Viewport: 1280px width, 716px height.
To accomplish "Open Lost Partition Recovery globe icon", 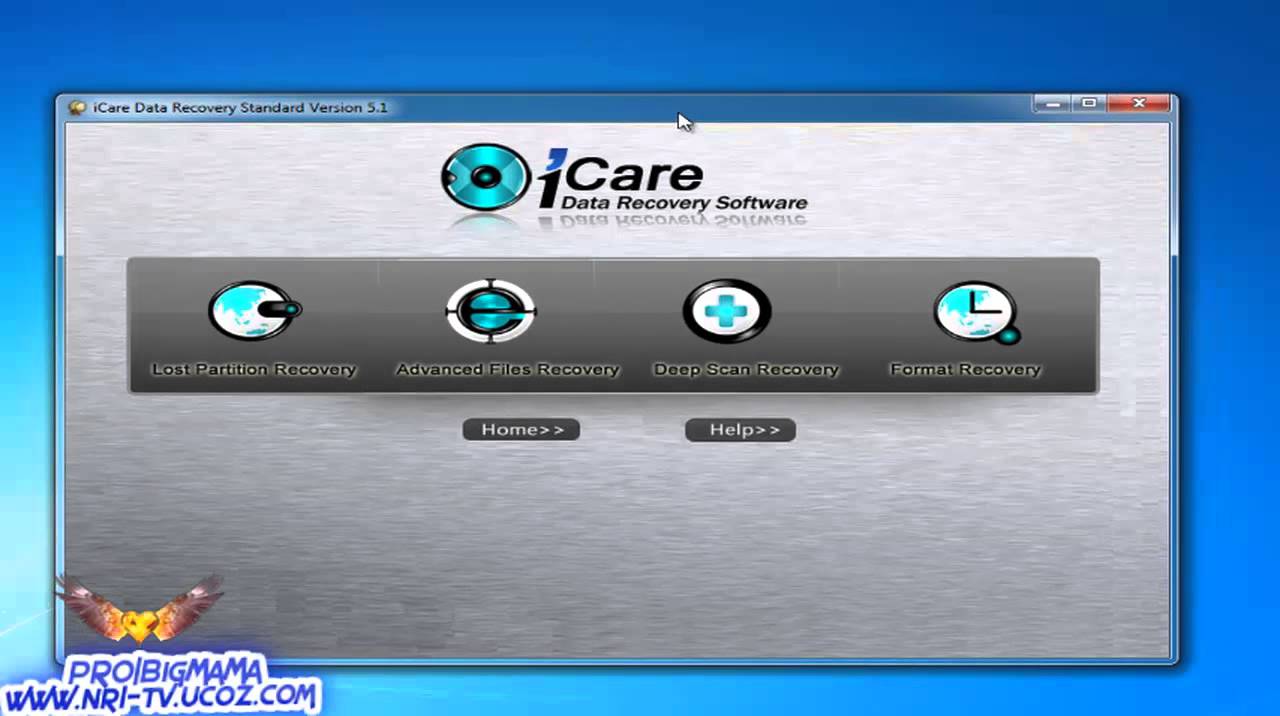I will [x=254, y=311].
